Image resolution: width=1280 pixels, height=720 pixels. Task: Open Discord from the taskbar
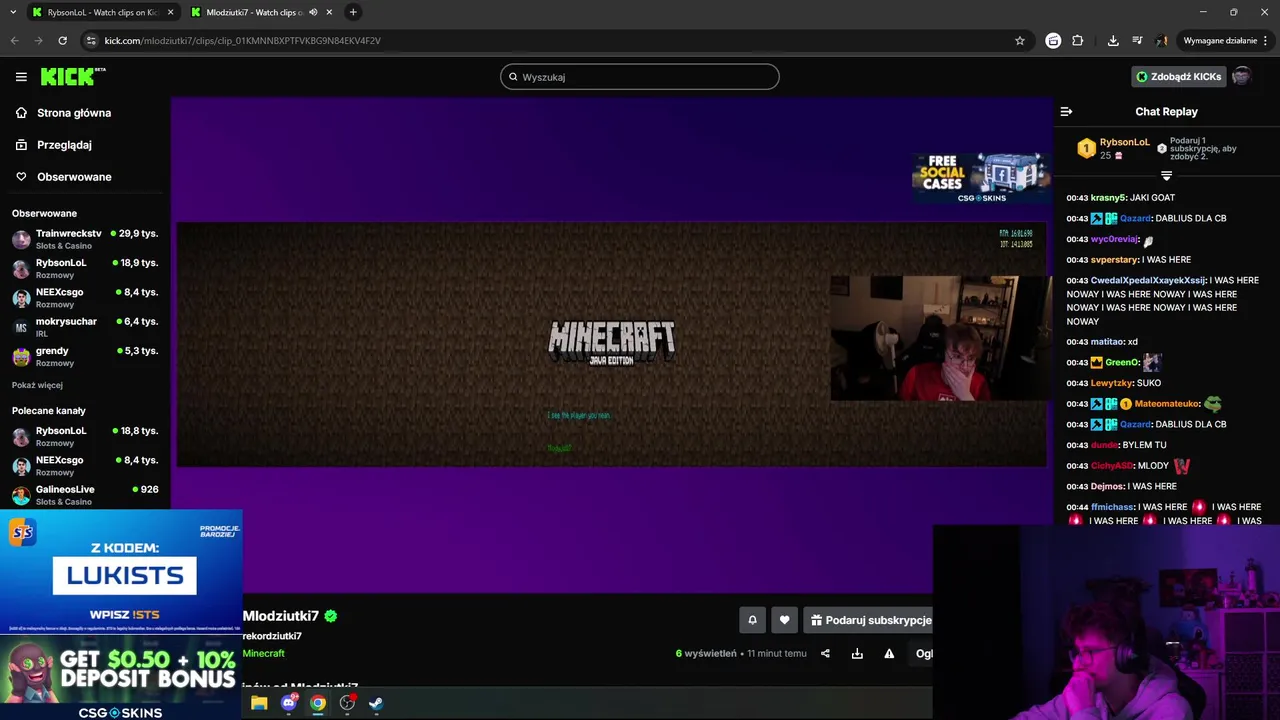[x=289, y=703]
